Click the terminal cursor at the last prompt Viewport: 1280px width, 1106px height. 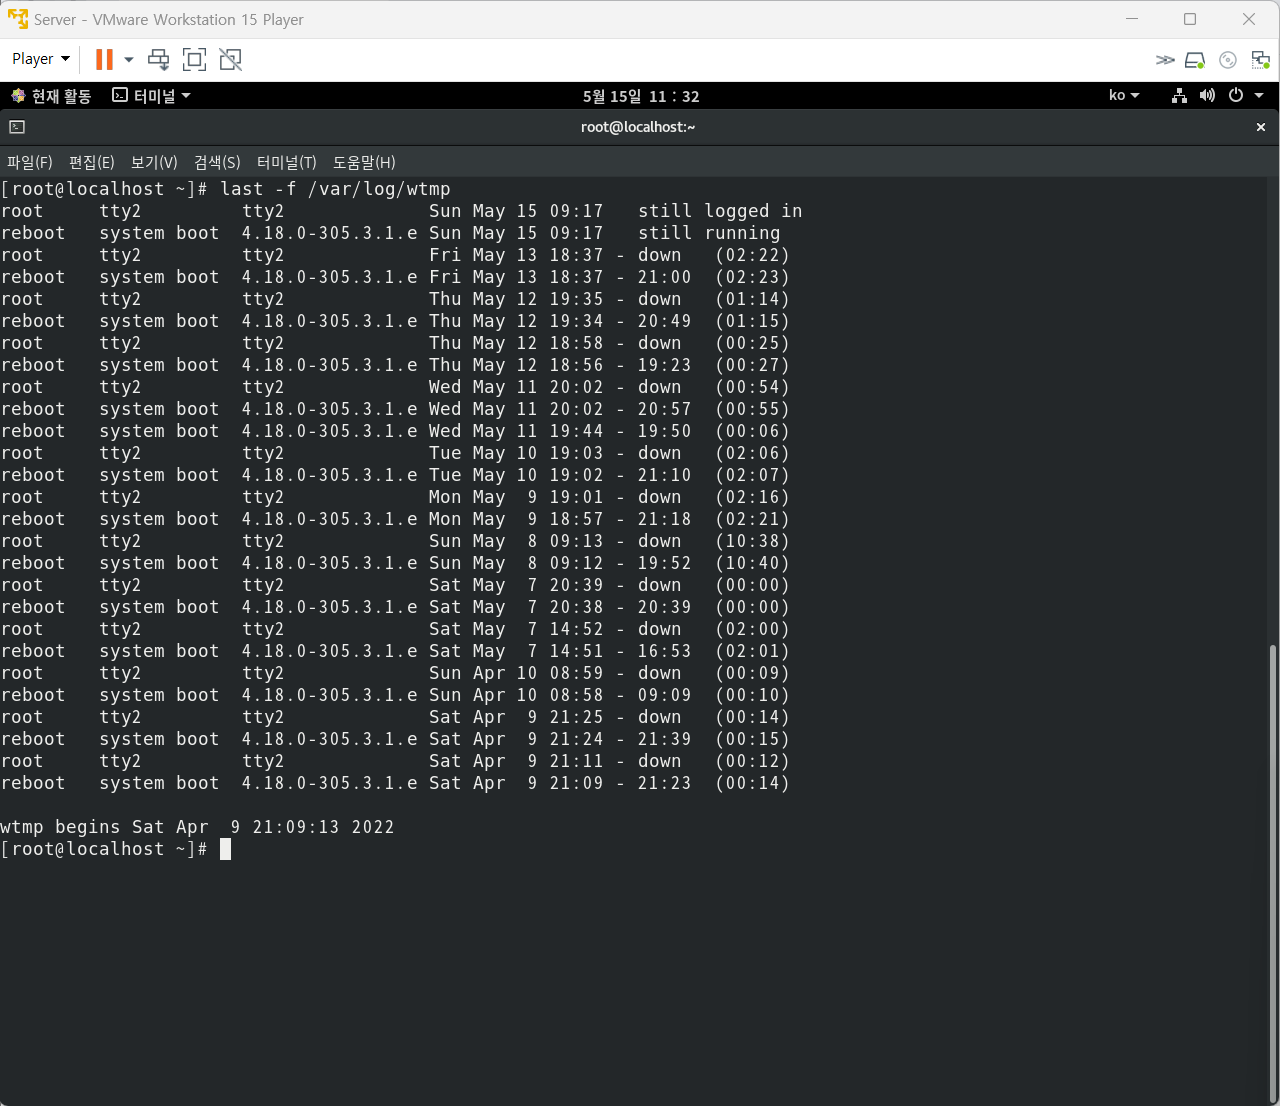225,849
